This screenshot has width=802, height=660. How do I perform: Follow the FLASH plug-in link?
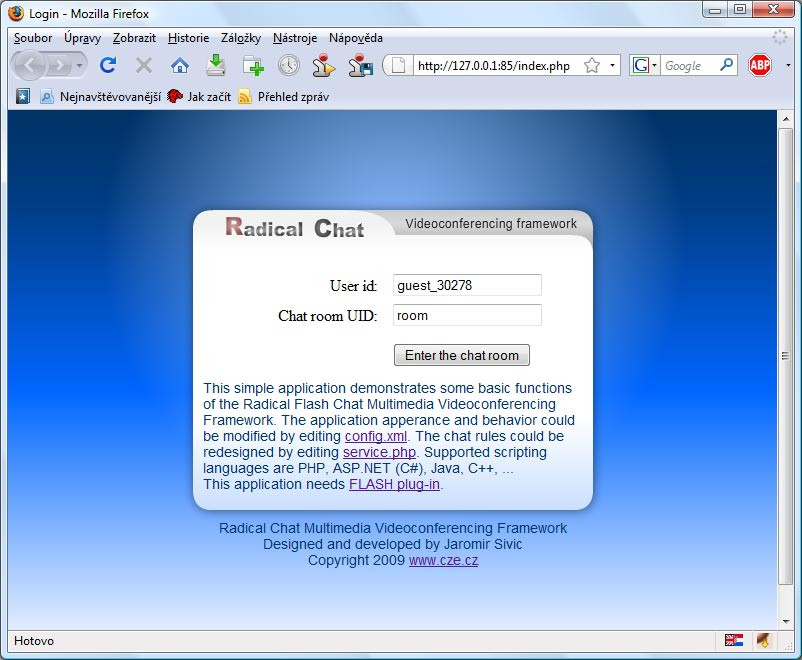pos(394,484)
